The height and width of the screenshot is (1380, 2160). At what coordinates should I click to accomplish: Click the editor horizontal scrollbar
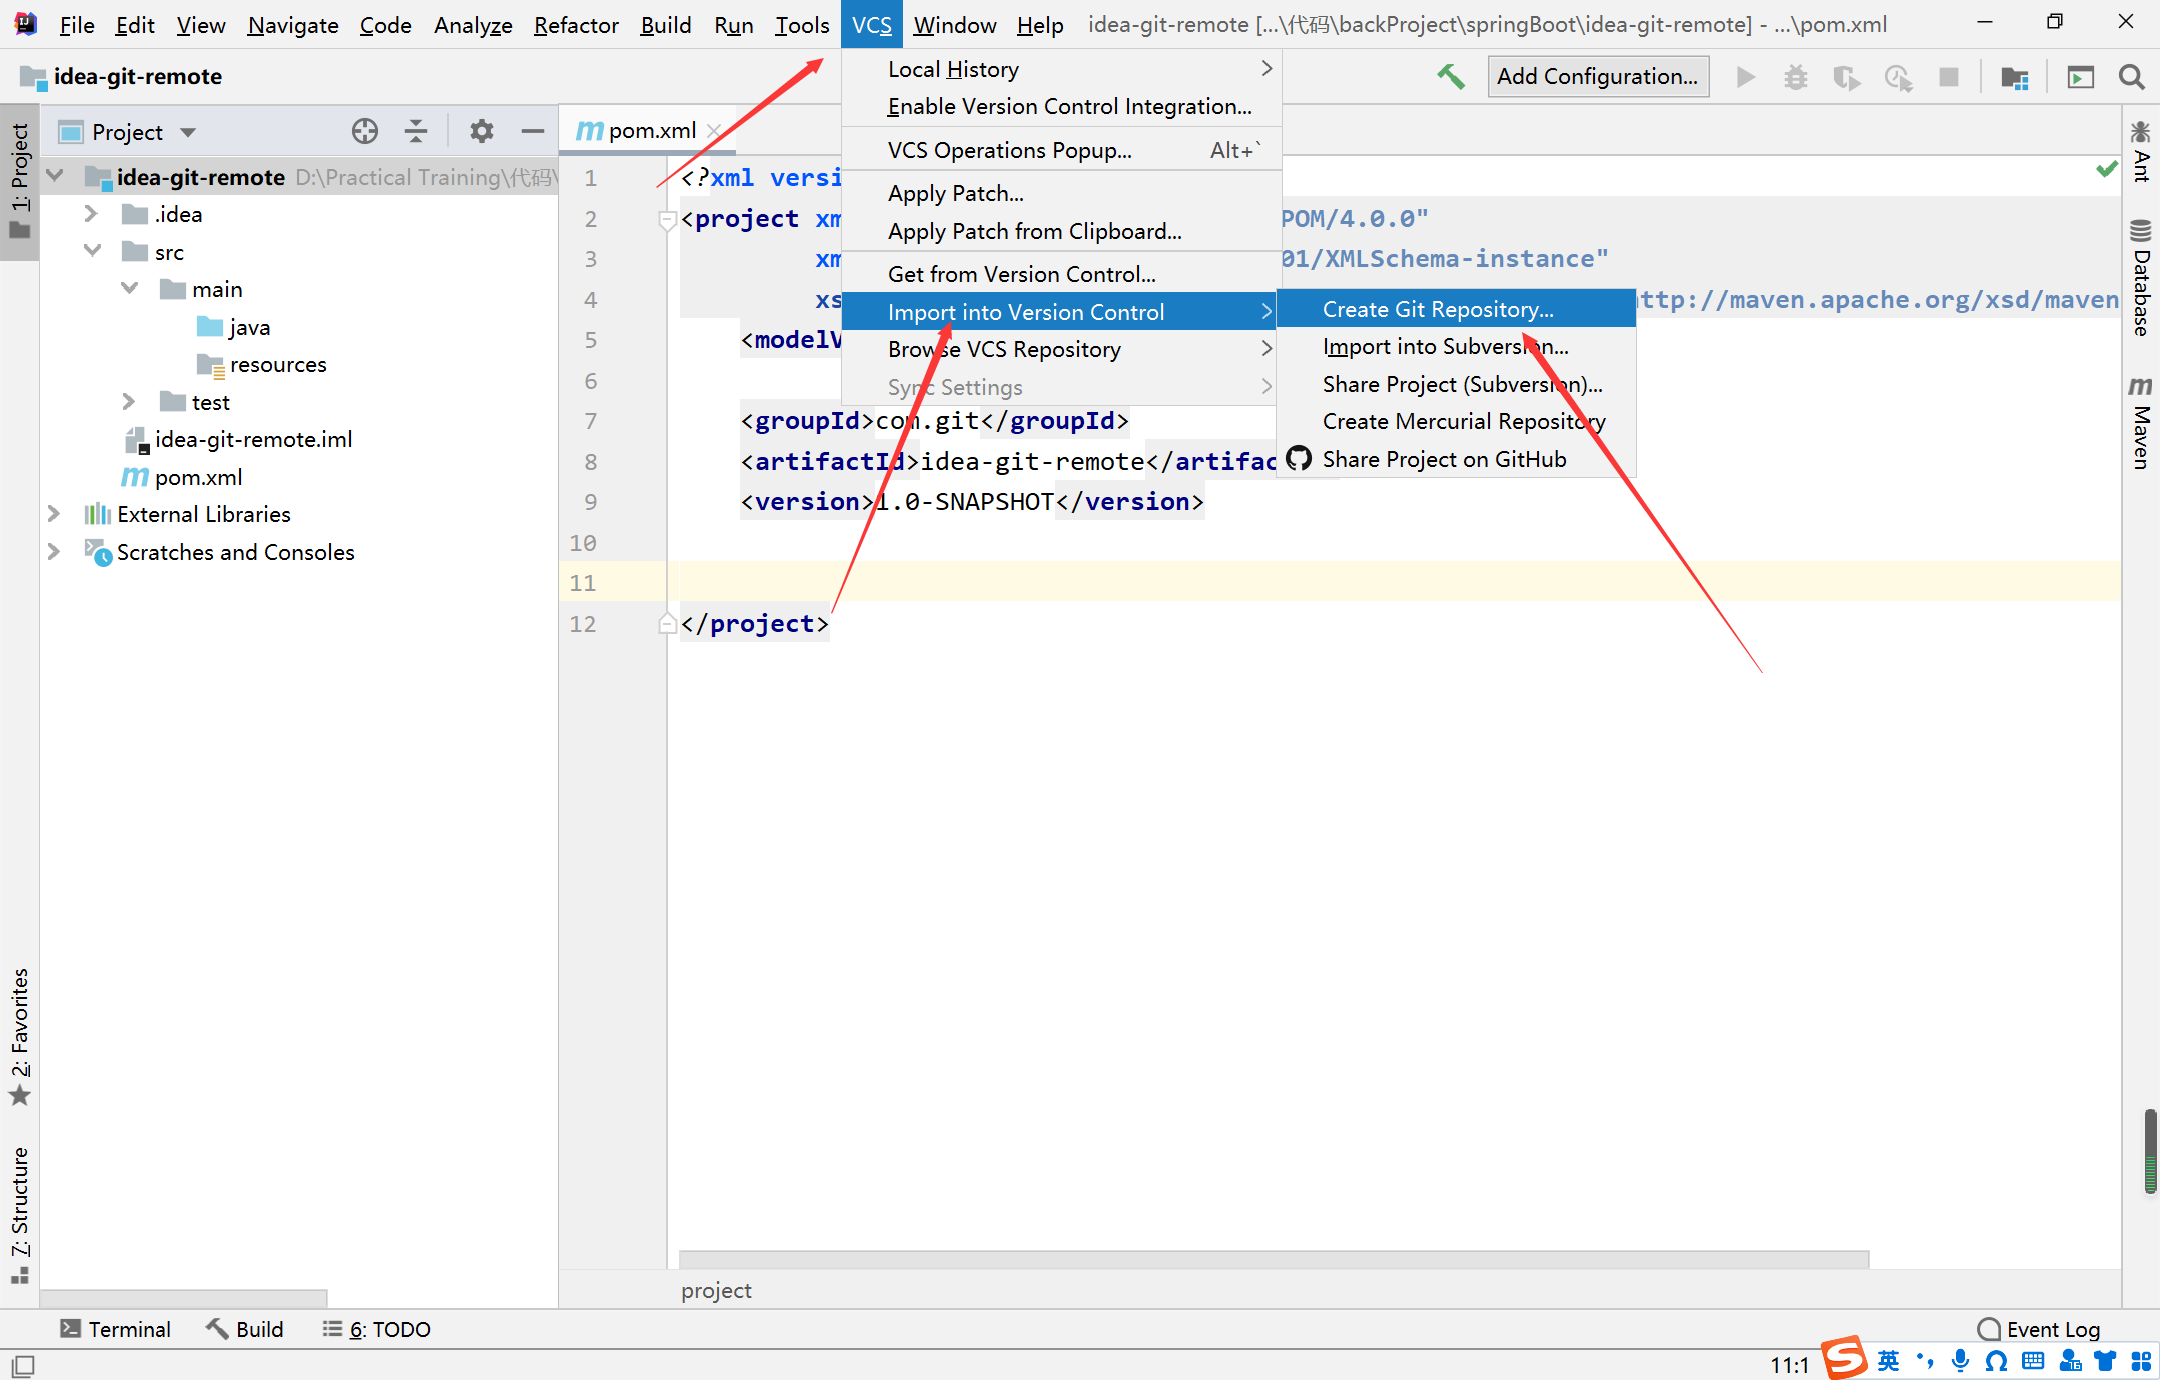point(1273,1259)
